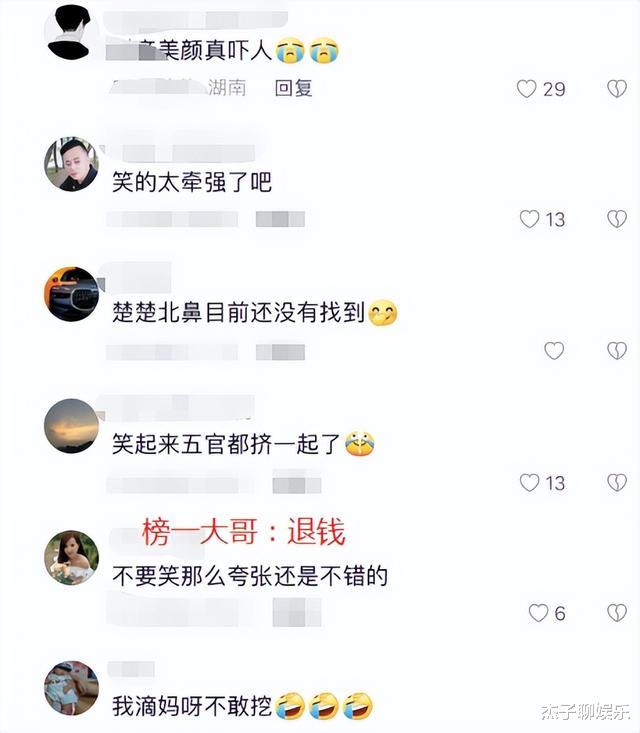Click the blurred reply button under 楚楚北鼻 comment
This screenshot has height=733, width=640.
pyautogui.click(x=280, y=352)
